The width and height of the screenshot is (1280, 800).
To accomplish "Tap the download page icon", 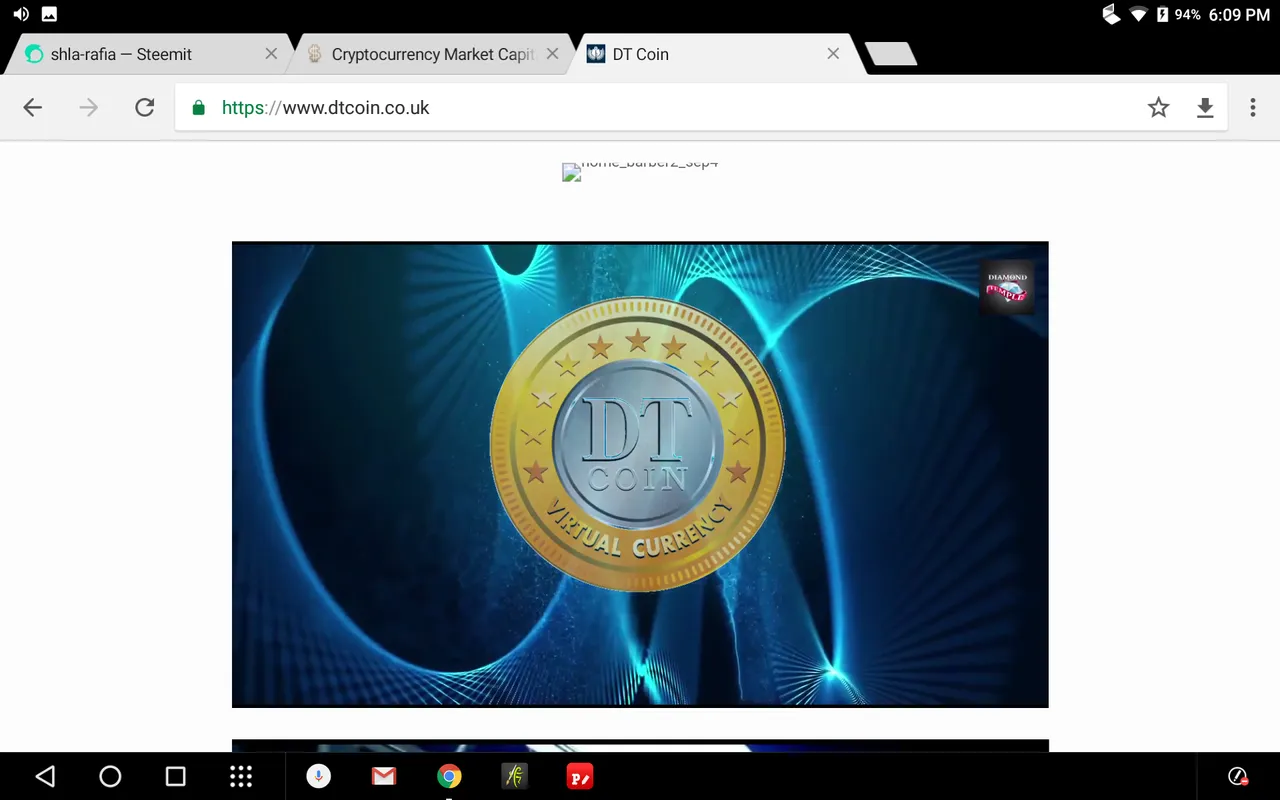I will coord(1205,108).
